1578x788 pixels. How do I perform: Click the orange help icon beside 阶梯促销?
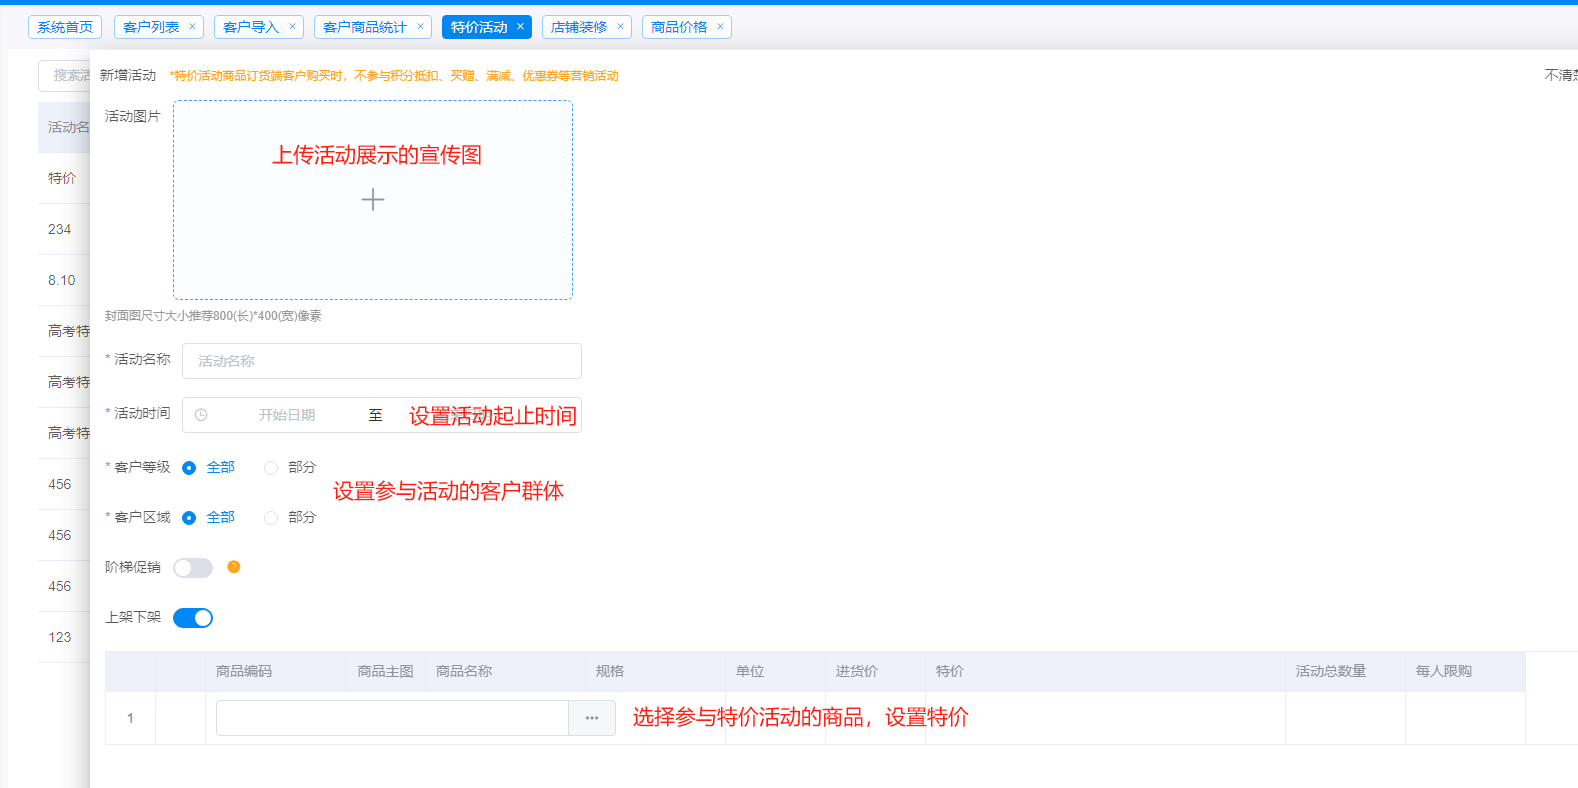tap(233, 567)
